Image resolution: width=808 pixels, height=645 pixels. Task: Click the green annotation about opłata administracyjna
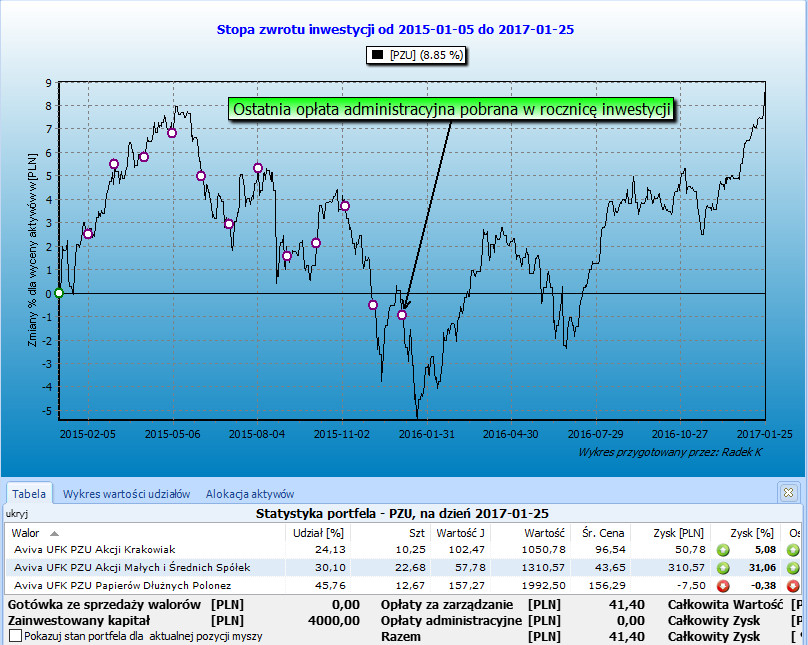pos(452,109)
